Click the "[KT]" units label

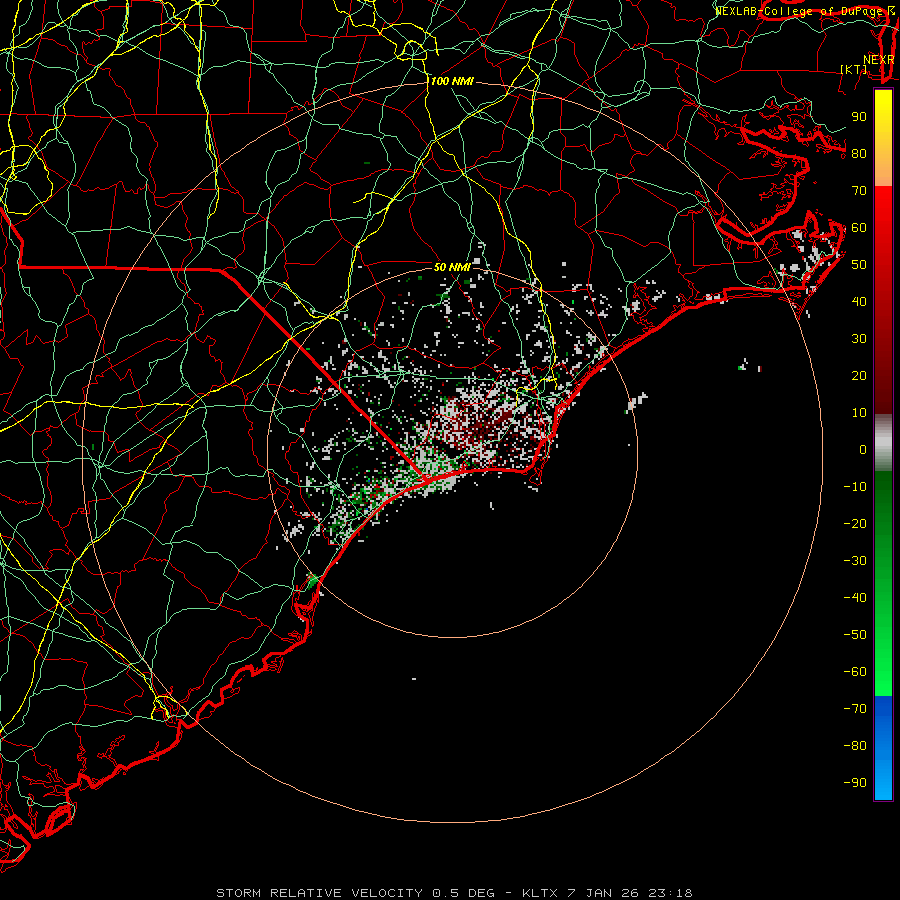click(854, 69)
